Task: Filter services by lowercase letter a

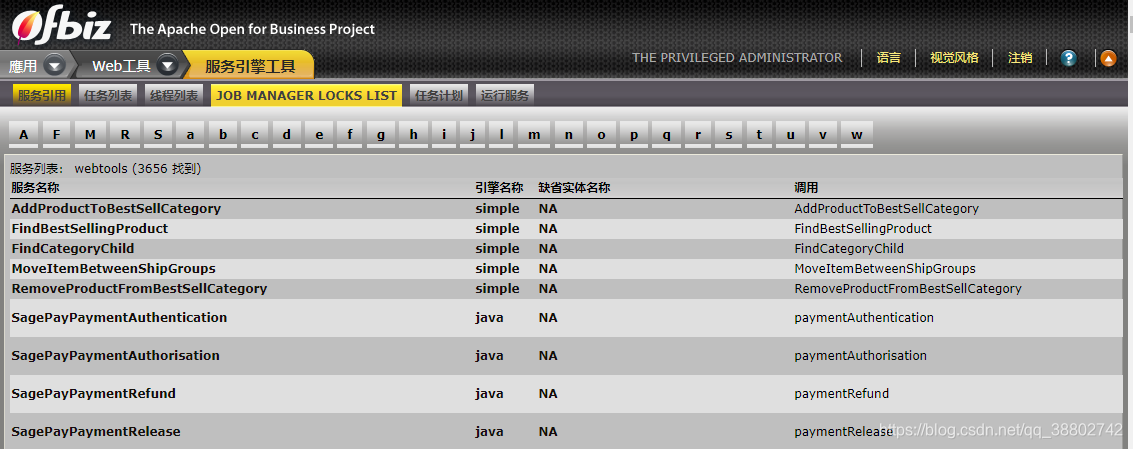Action: coord(190,134)
